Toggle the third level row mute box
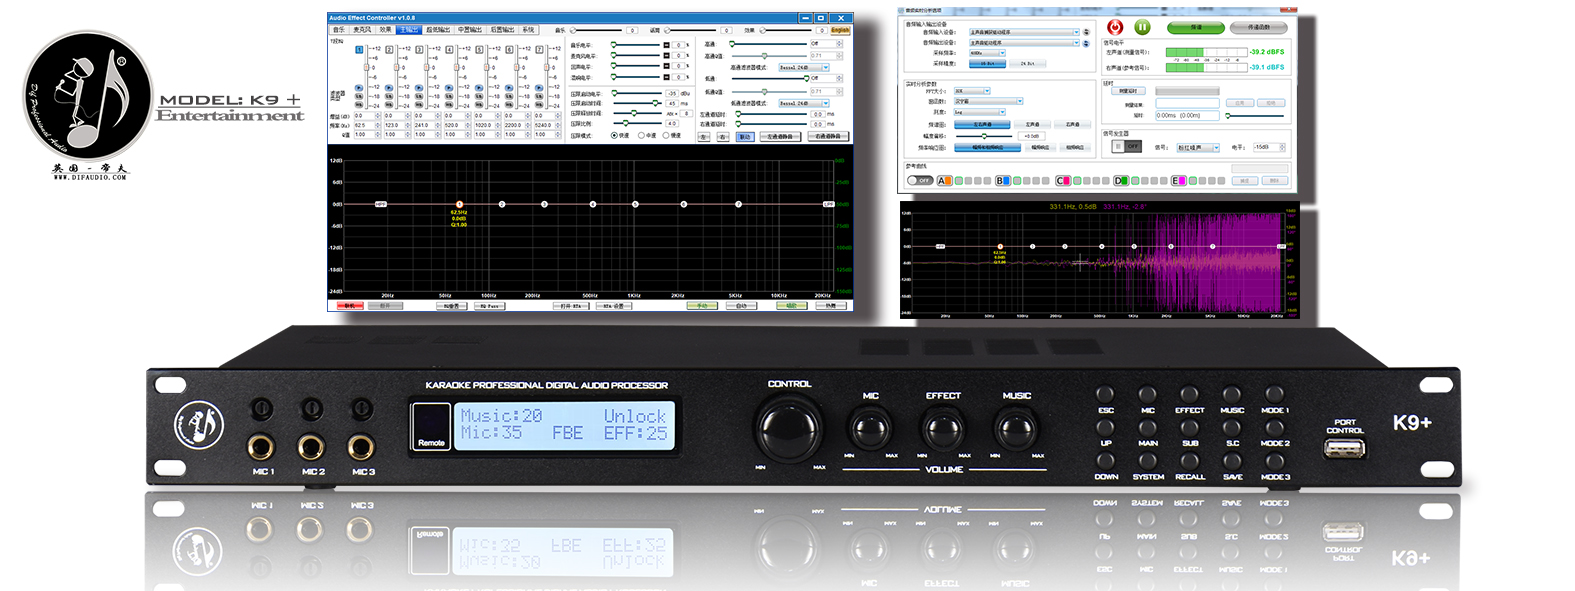This screenshot has height=591, width=1575. (x=666, y=67)
